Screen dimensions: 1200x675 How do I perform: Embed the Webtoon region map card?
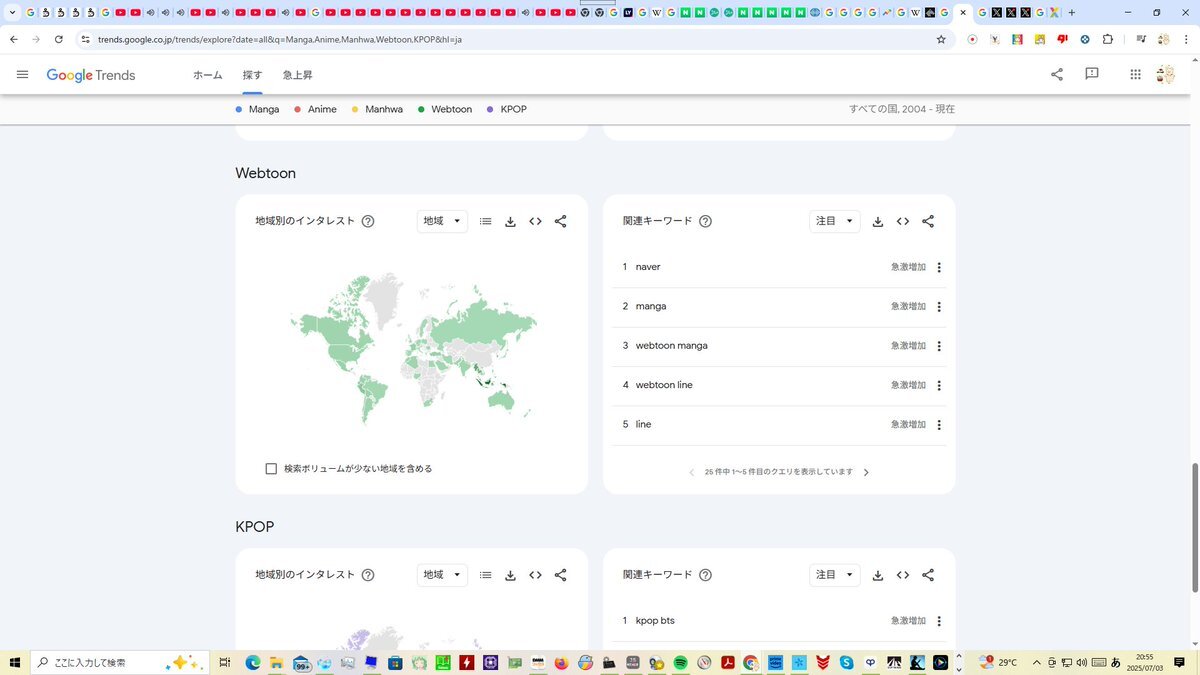[x=535, y=221]
